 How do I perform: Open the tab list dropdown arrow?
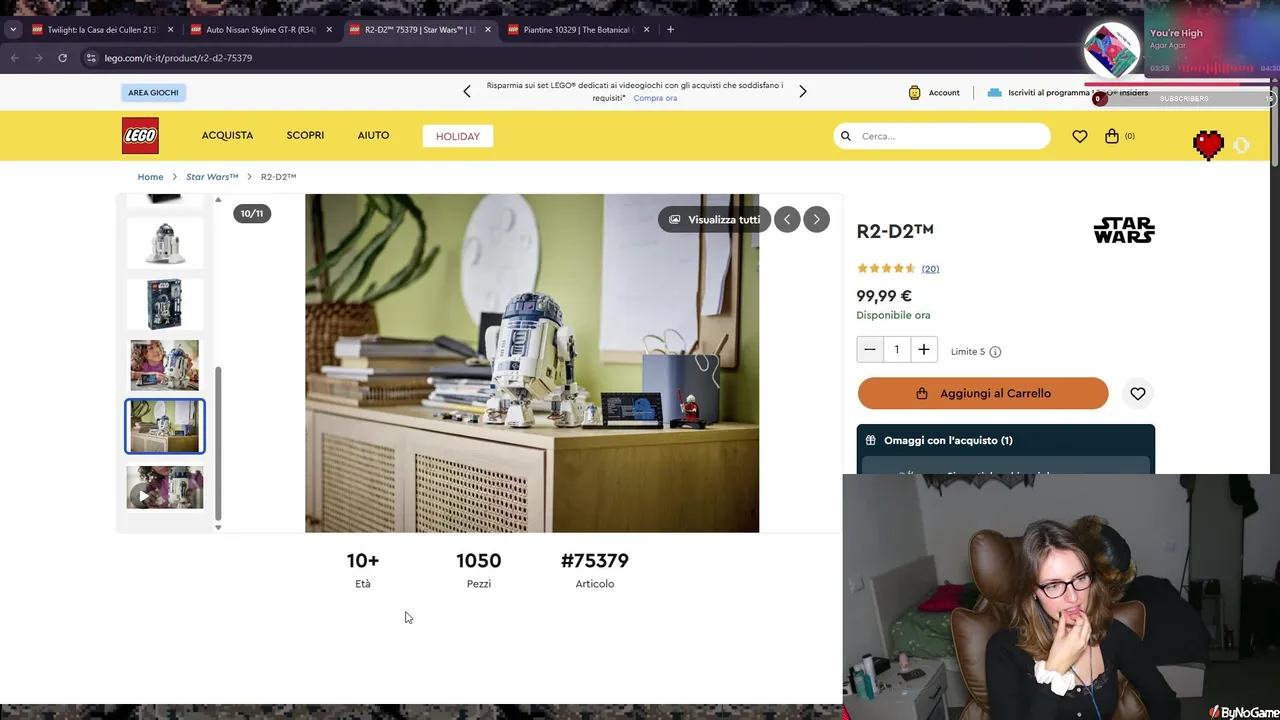coord(13,29)
